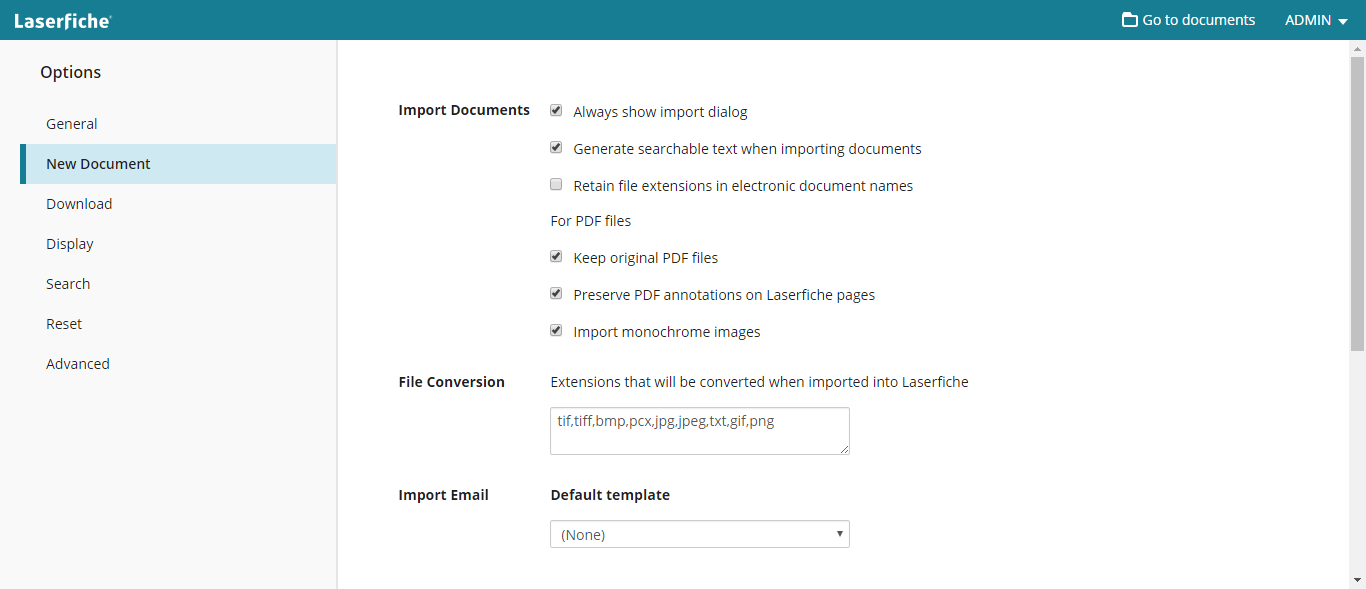This screenshot has width=1366, height=589.
Task: Uncheck Import monochrome images option
Action: click(x=556, y=331)
